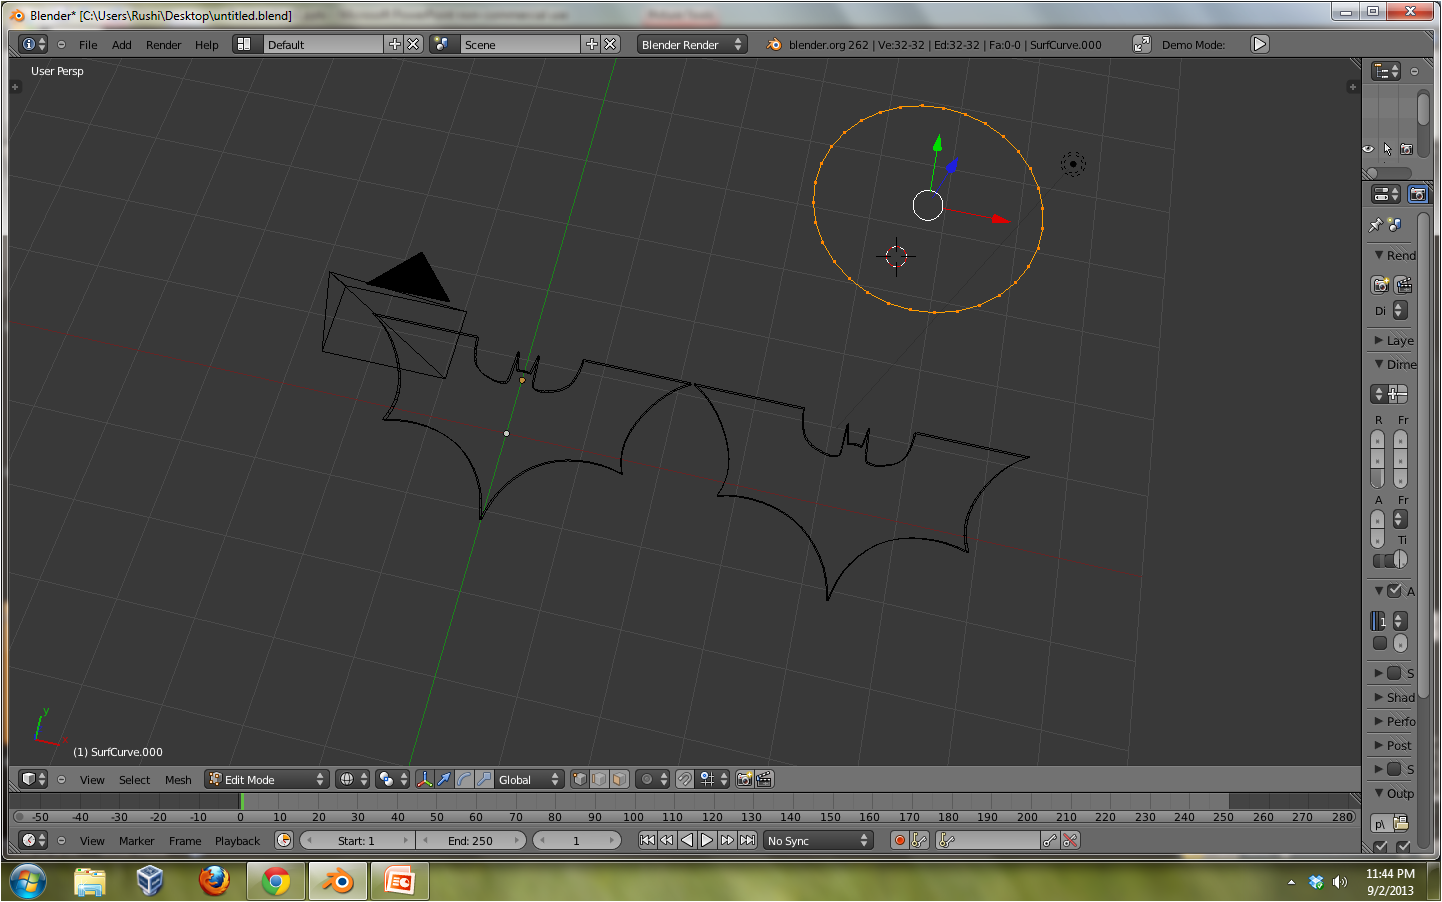Toggle outliner selectability cursor icon
Viewport: 1442px width, 902px height.
(x=1388, y=149)
